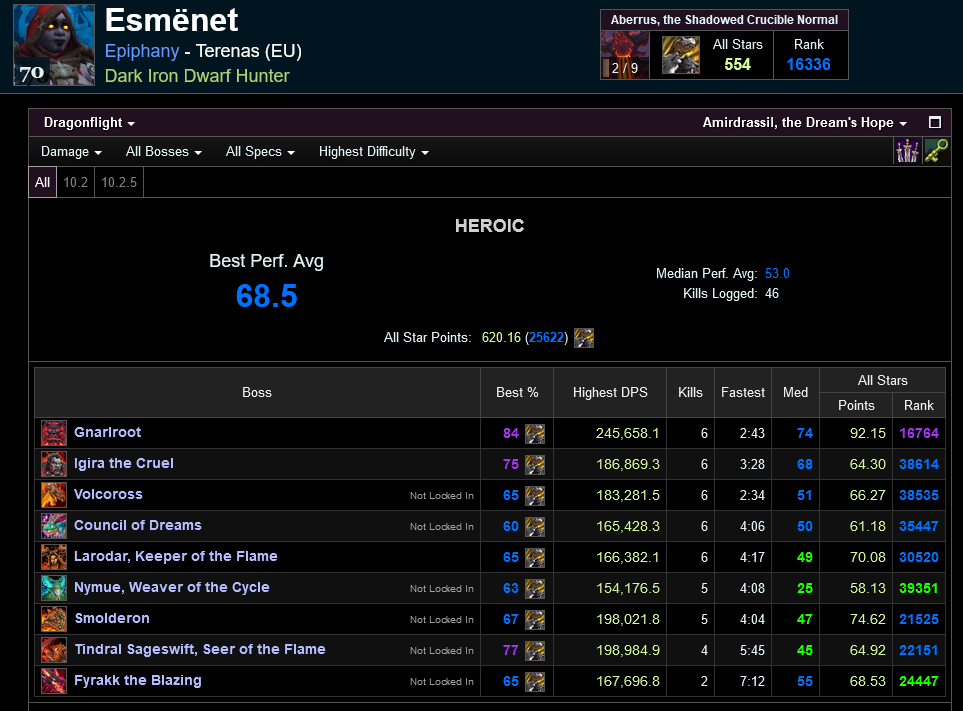Click Volcoross's Not Locked In label

(x=442, y=495)
